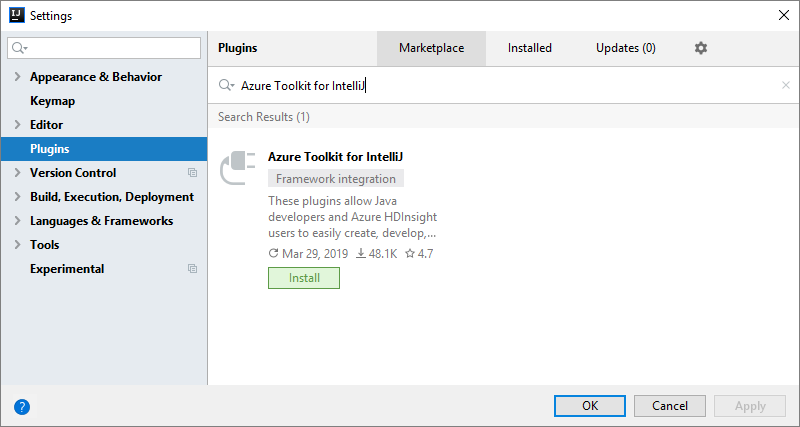The image size is (800, 427).
Task: Click the copy icon beside Version Control
Action: coord(192,173)
